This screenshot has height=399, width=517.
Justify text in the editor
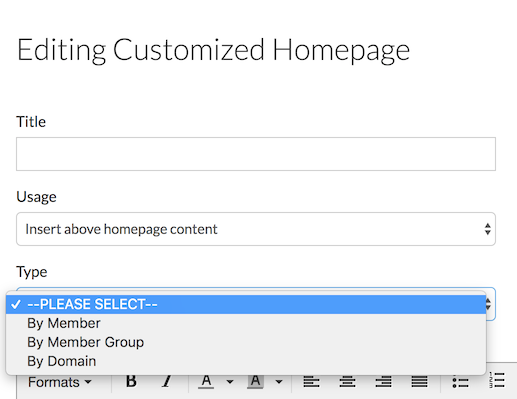pos(419,382)
